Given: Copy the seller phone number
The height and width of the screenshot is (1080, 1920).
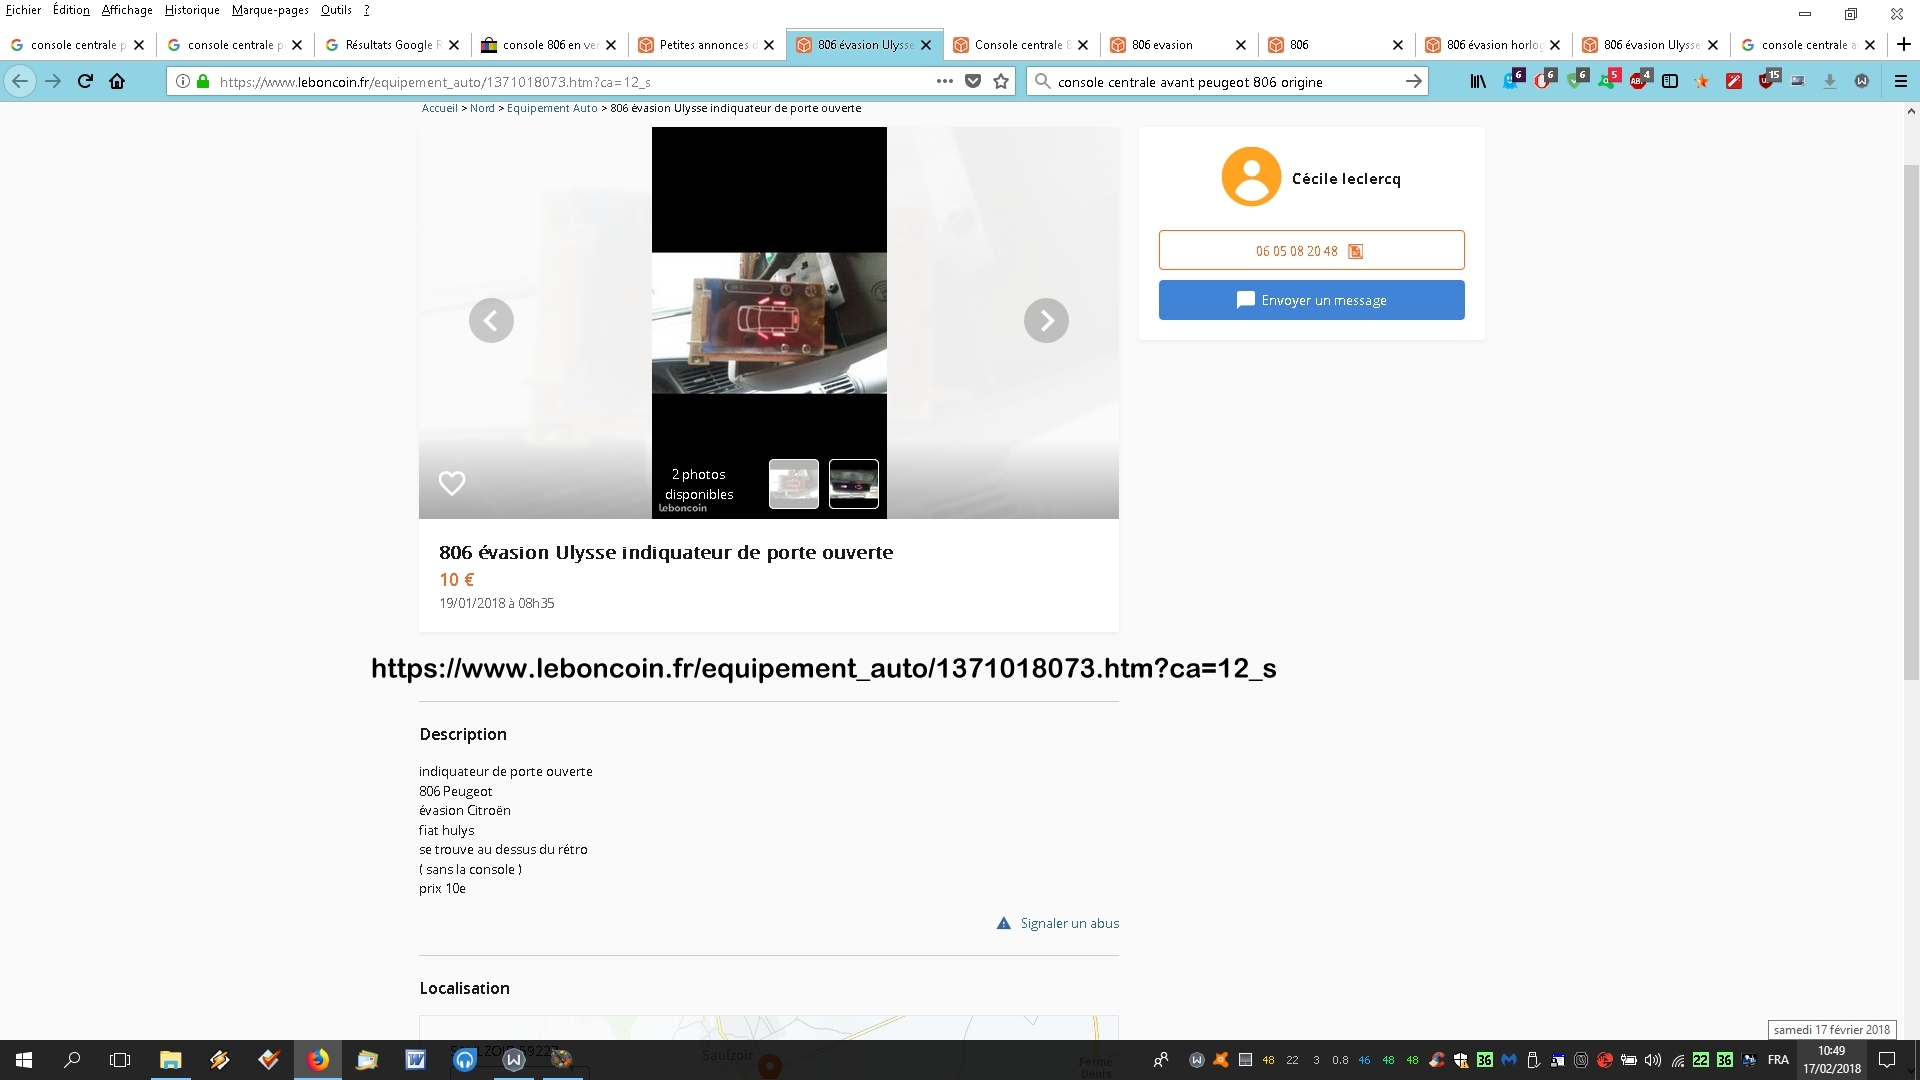Looking at the screenshot, I should pyautogui.click(x=1311, y=250).
